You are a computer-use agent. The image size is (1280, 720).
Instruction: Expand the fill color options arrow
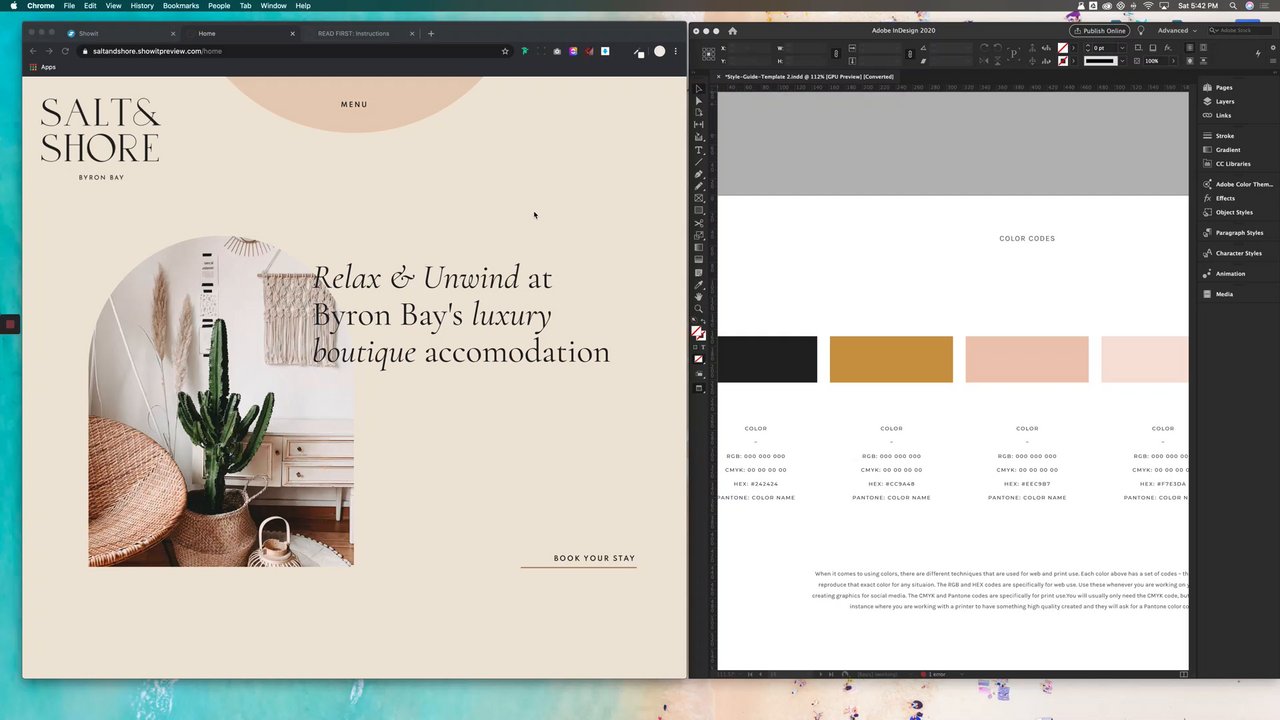(1073, 48)
